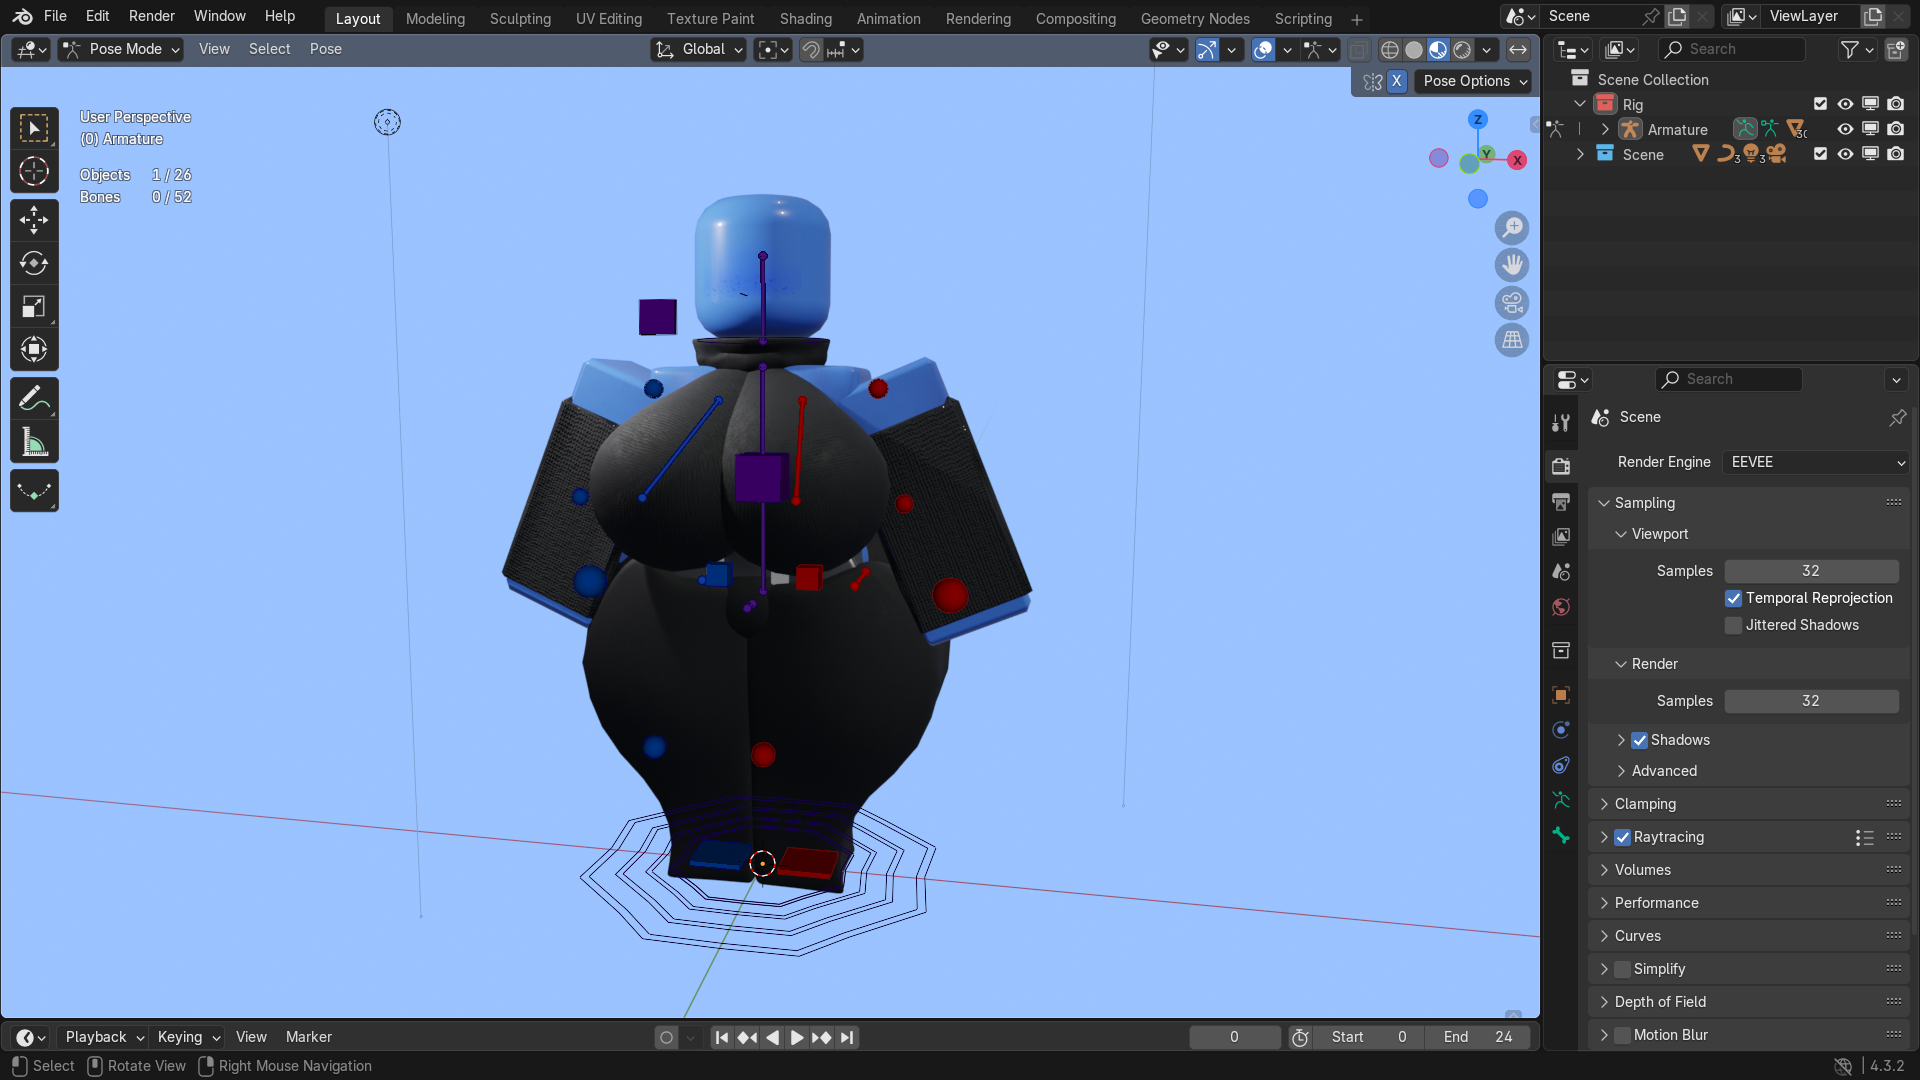Disable the Shadows checkbox
This screenshot has width=1920, height=1080.
[x=1639, y=740]
